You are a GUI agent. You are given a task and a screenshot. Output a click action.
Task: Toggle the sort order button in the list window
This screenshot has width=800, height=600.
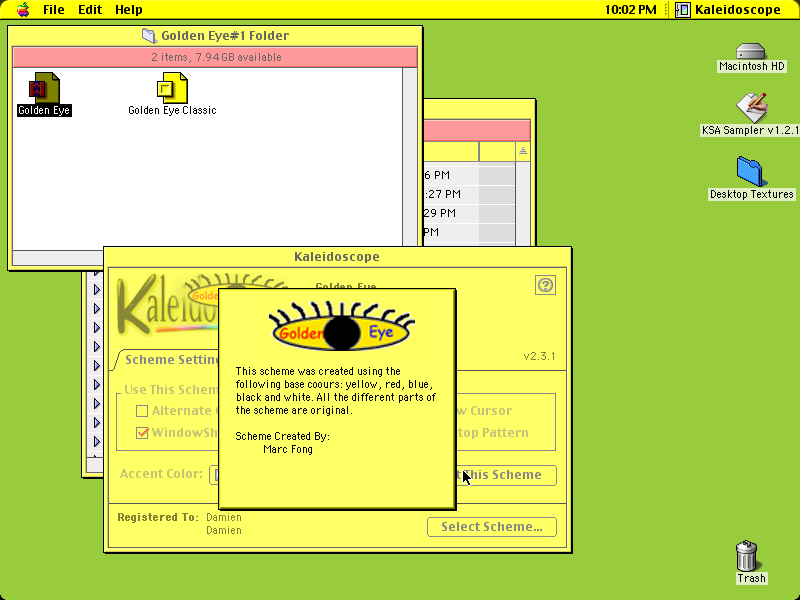pos(523,151)
